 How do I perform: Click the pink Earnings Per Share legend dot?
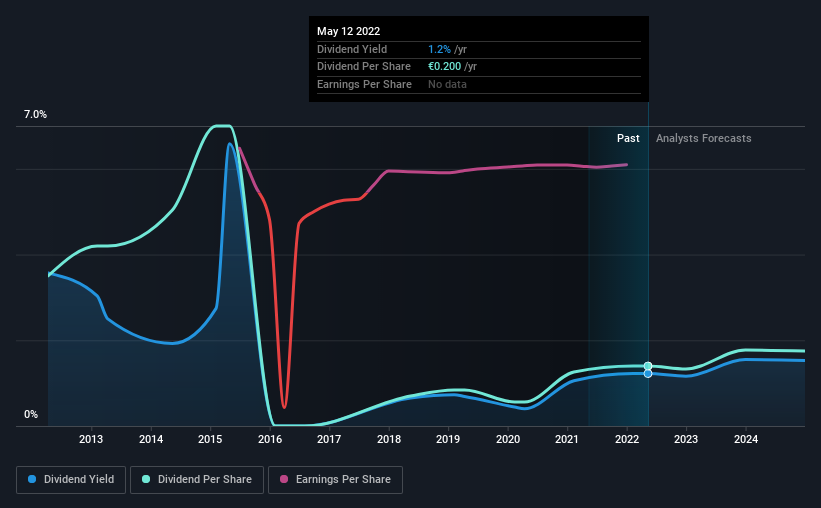point(284,479)
